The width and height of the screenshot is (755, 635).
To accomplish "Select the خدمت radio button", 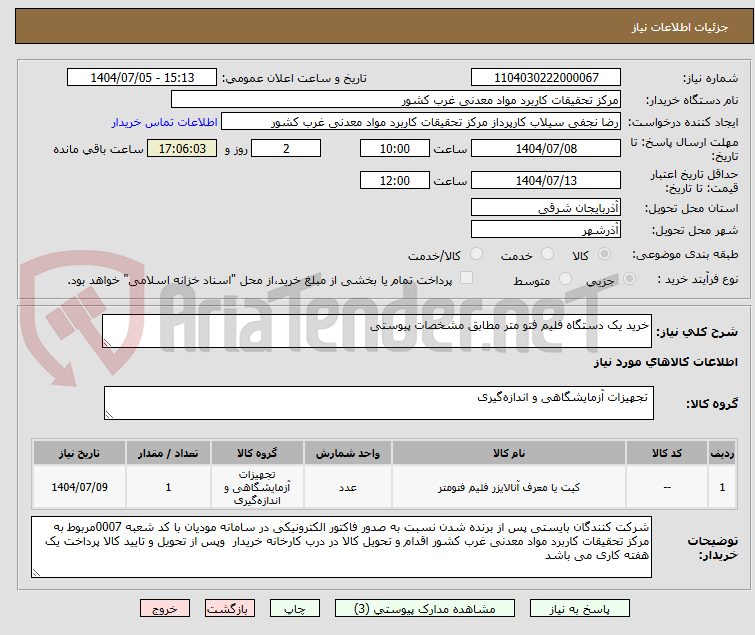I will point(547,254).
